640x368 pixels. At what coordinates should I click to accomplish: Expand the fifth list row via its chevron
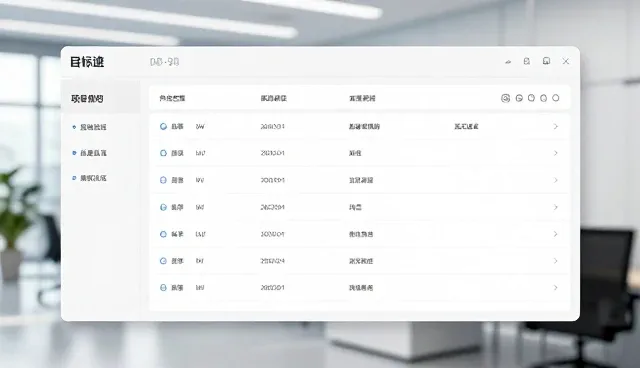tap(556, 234)
